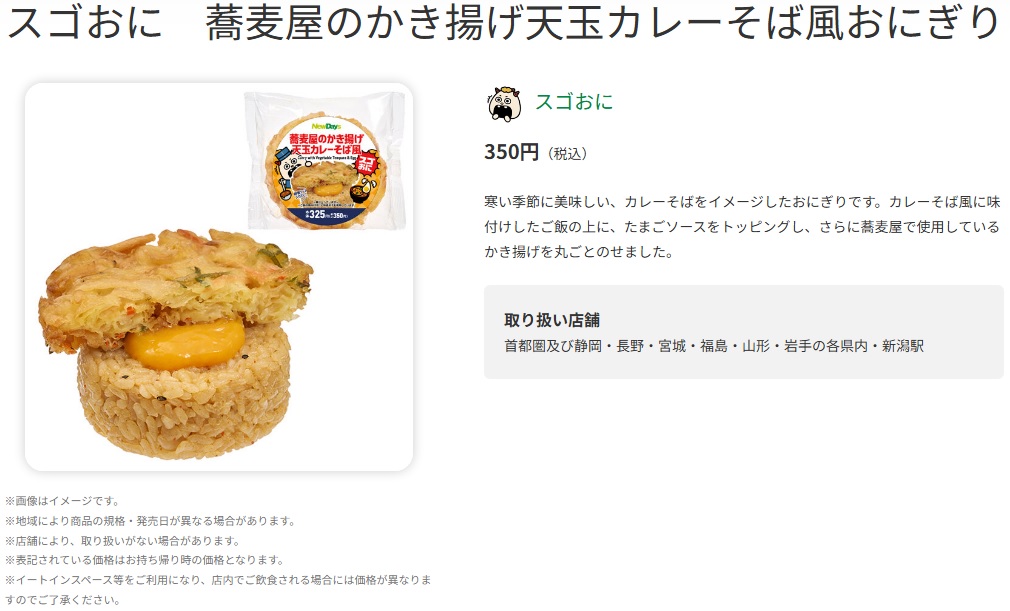Click the red スゴおに badge on package
Screen dimensions: 1010x611
(367, 164)
